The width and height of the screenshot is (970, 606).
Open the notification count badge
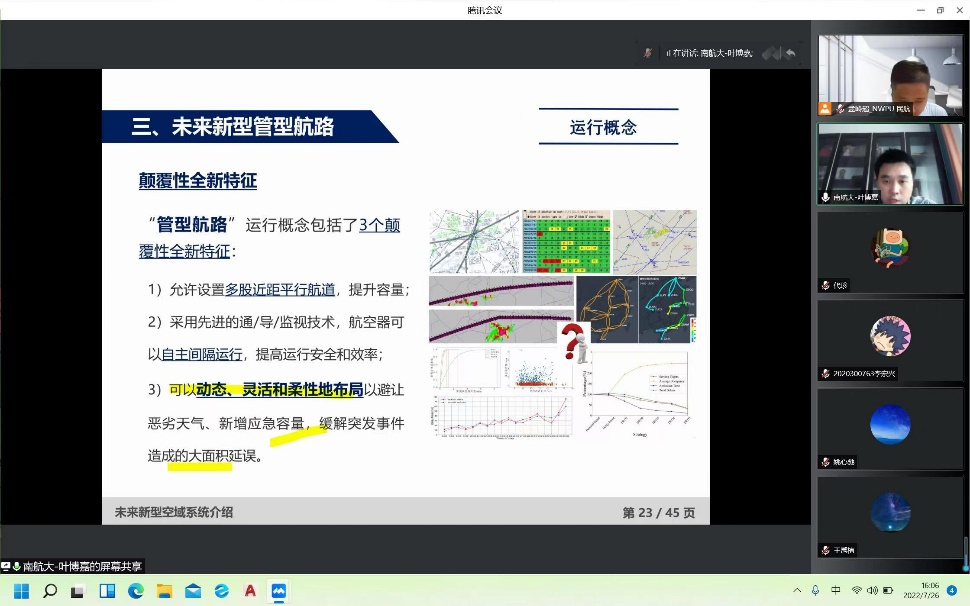click(x=952, y=591)
